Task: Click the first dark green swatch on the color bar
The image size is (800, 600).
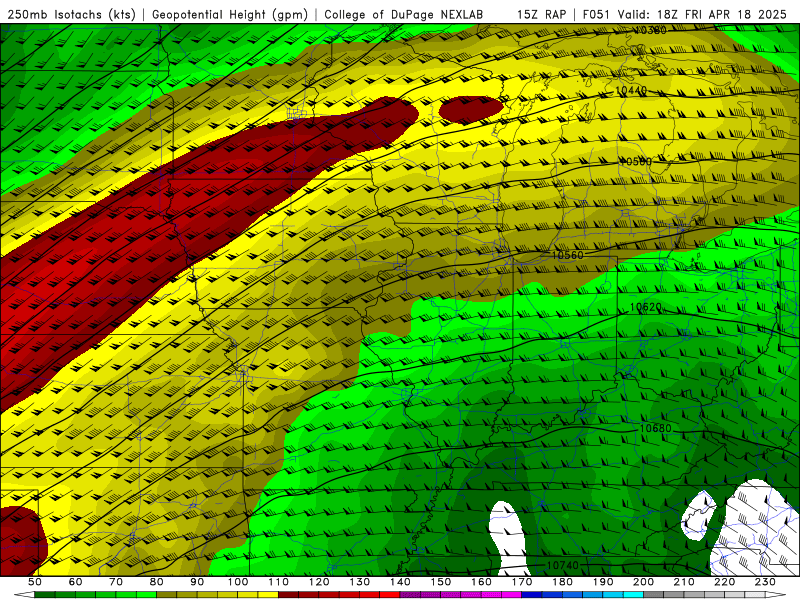Action: pyautogui.click(x=44, y=595)
